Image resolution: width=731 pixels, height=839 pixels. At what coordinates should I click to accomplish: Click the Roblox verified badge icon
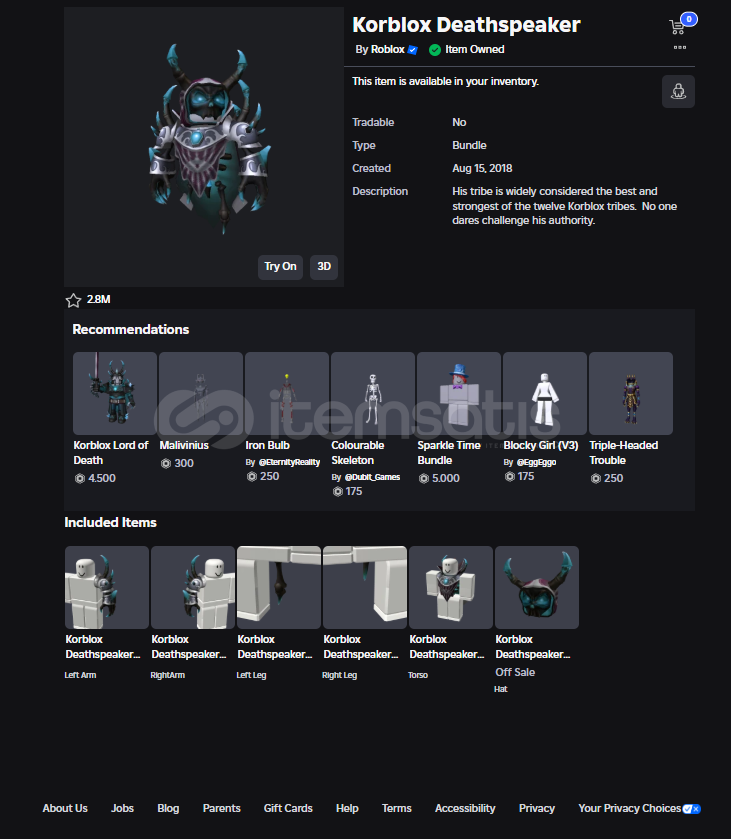[x=412, y=50]
